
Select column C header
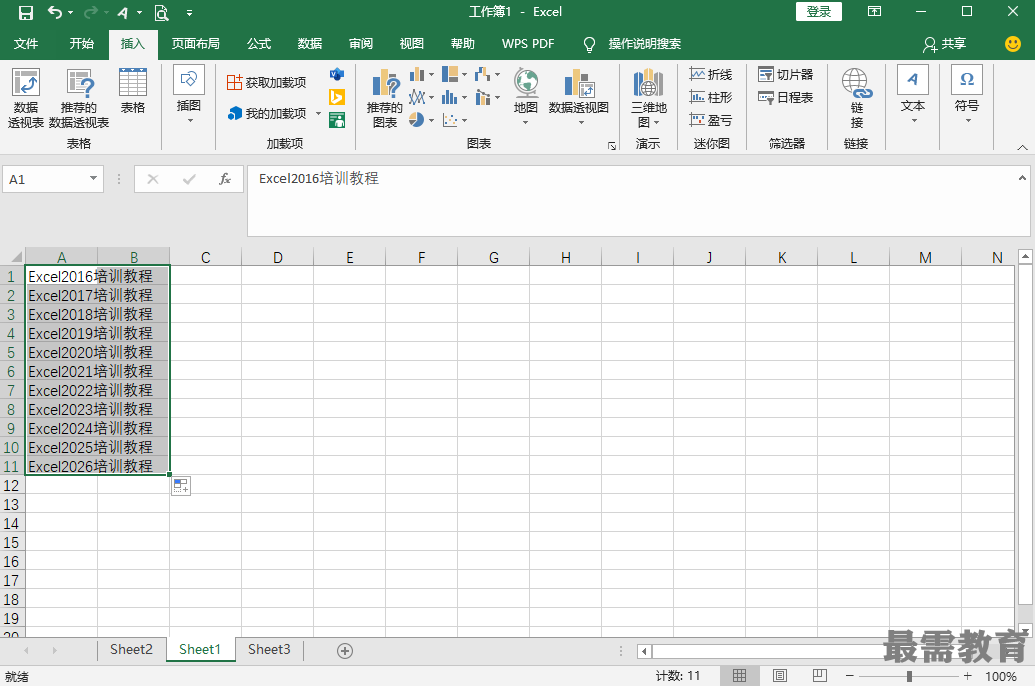(x=205, y=257)
